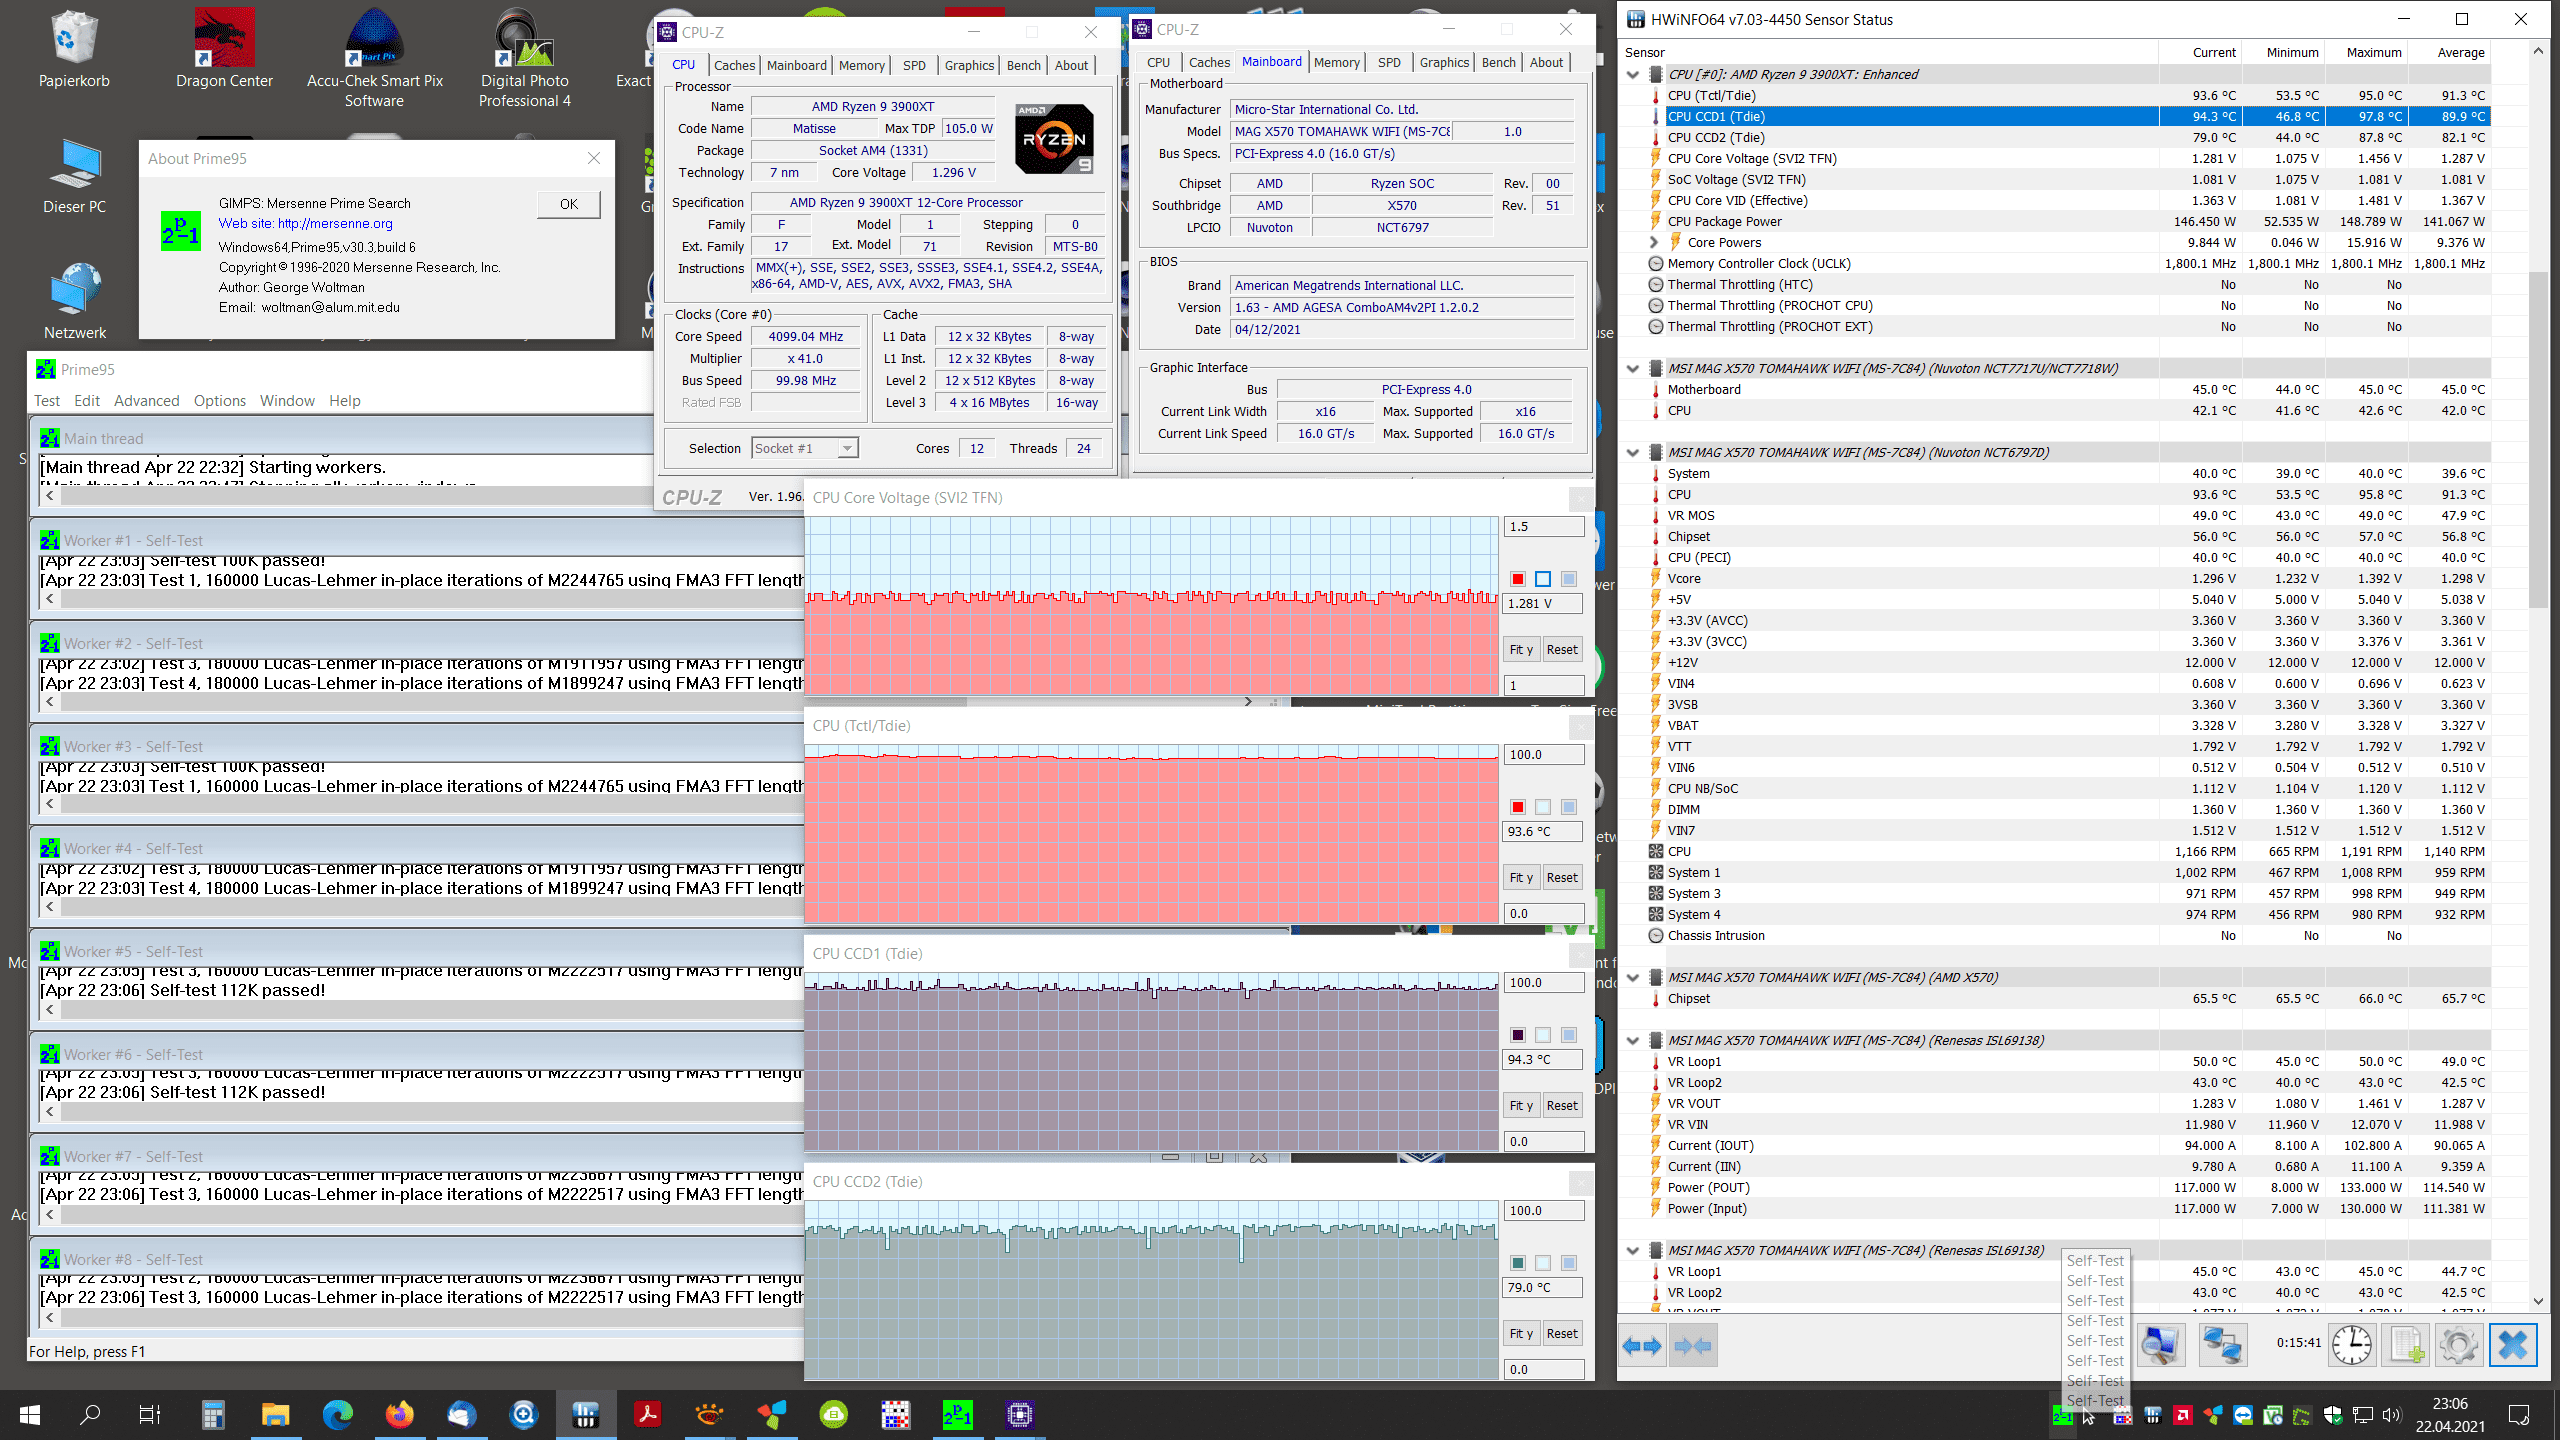Screen dimensions: 2560x1440
Task: Open Prime95 Options menu
Action: (x=220, y=401)
